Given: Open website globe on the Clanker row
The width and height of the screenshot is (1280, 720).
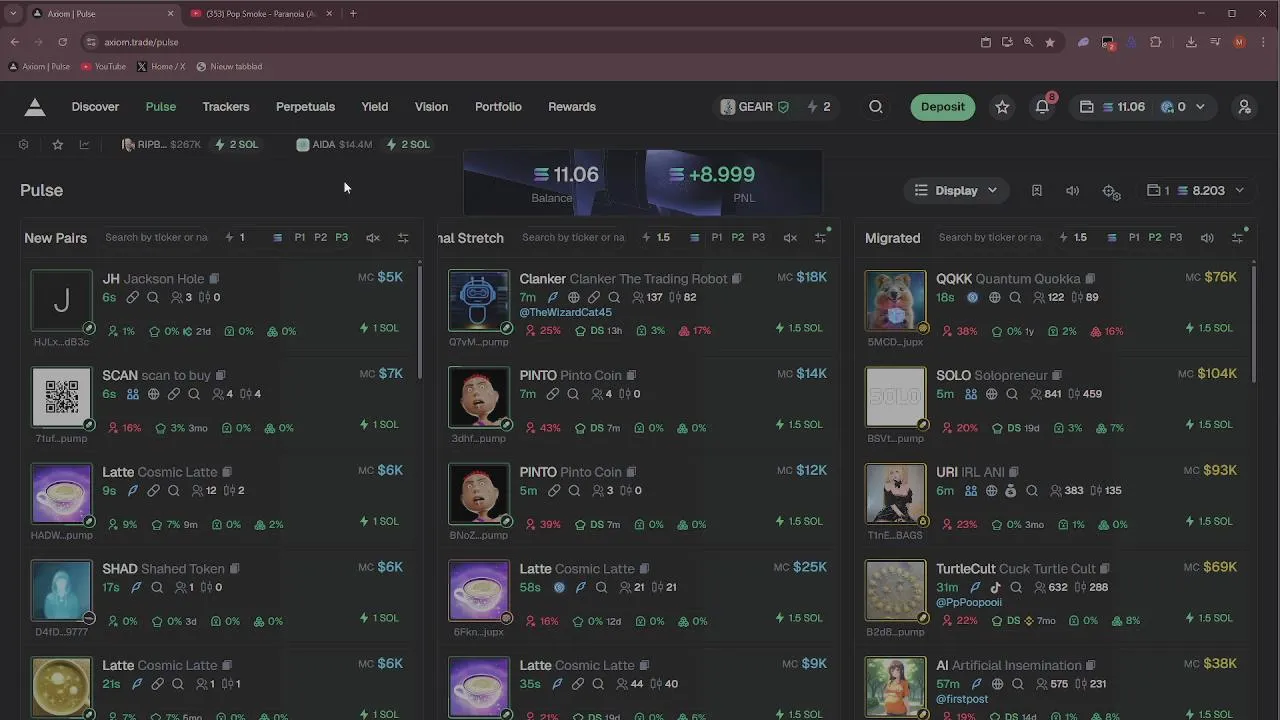Looking at the screenshot, I should click(574, 297).
